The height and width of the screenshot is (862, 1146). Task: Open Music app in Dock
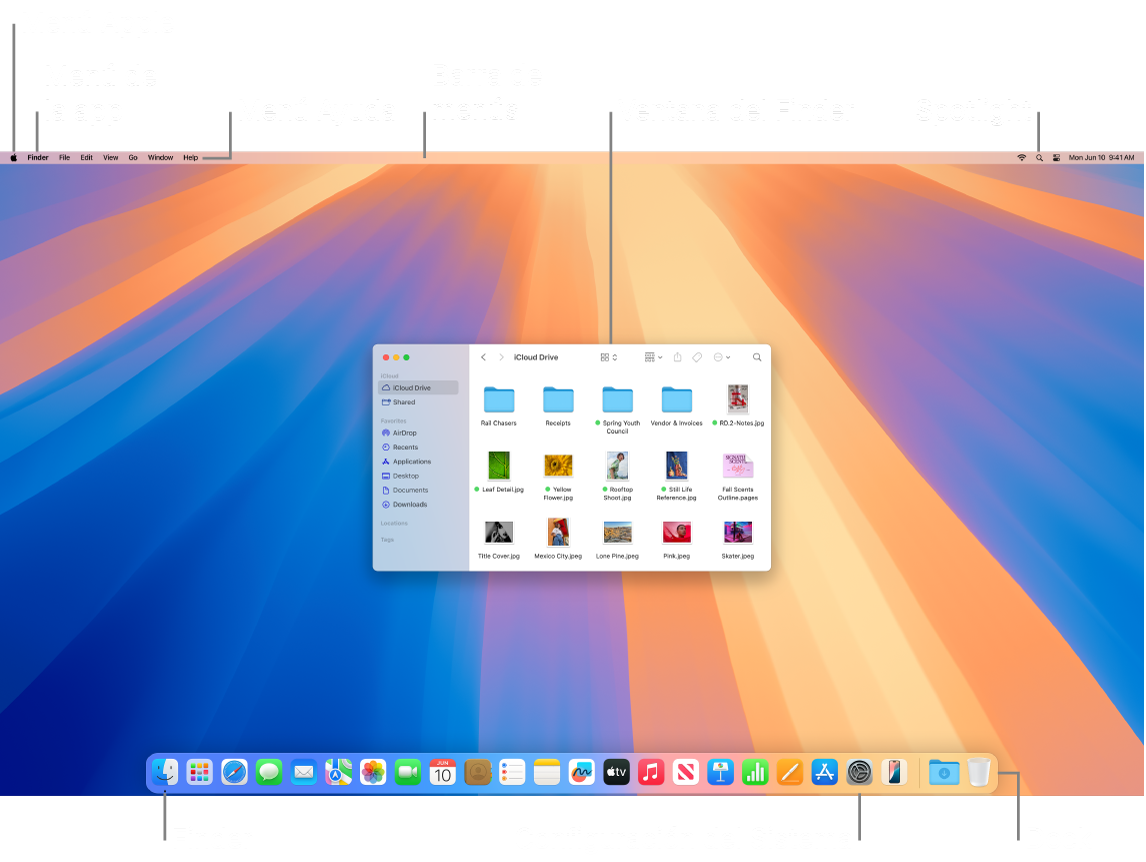click(x=651, y=772)
